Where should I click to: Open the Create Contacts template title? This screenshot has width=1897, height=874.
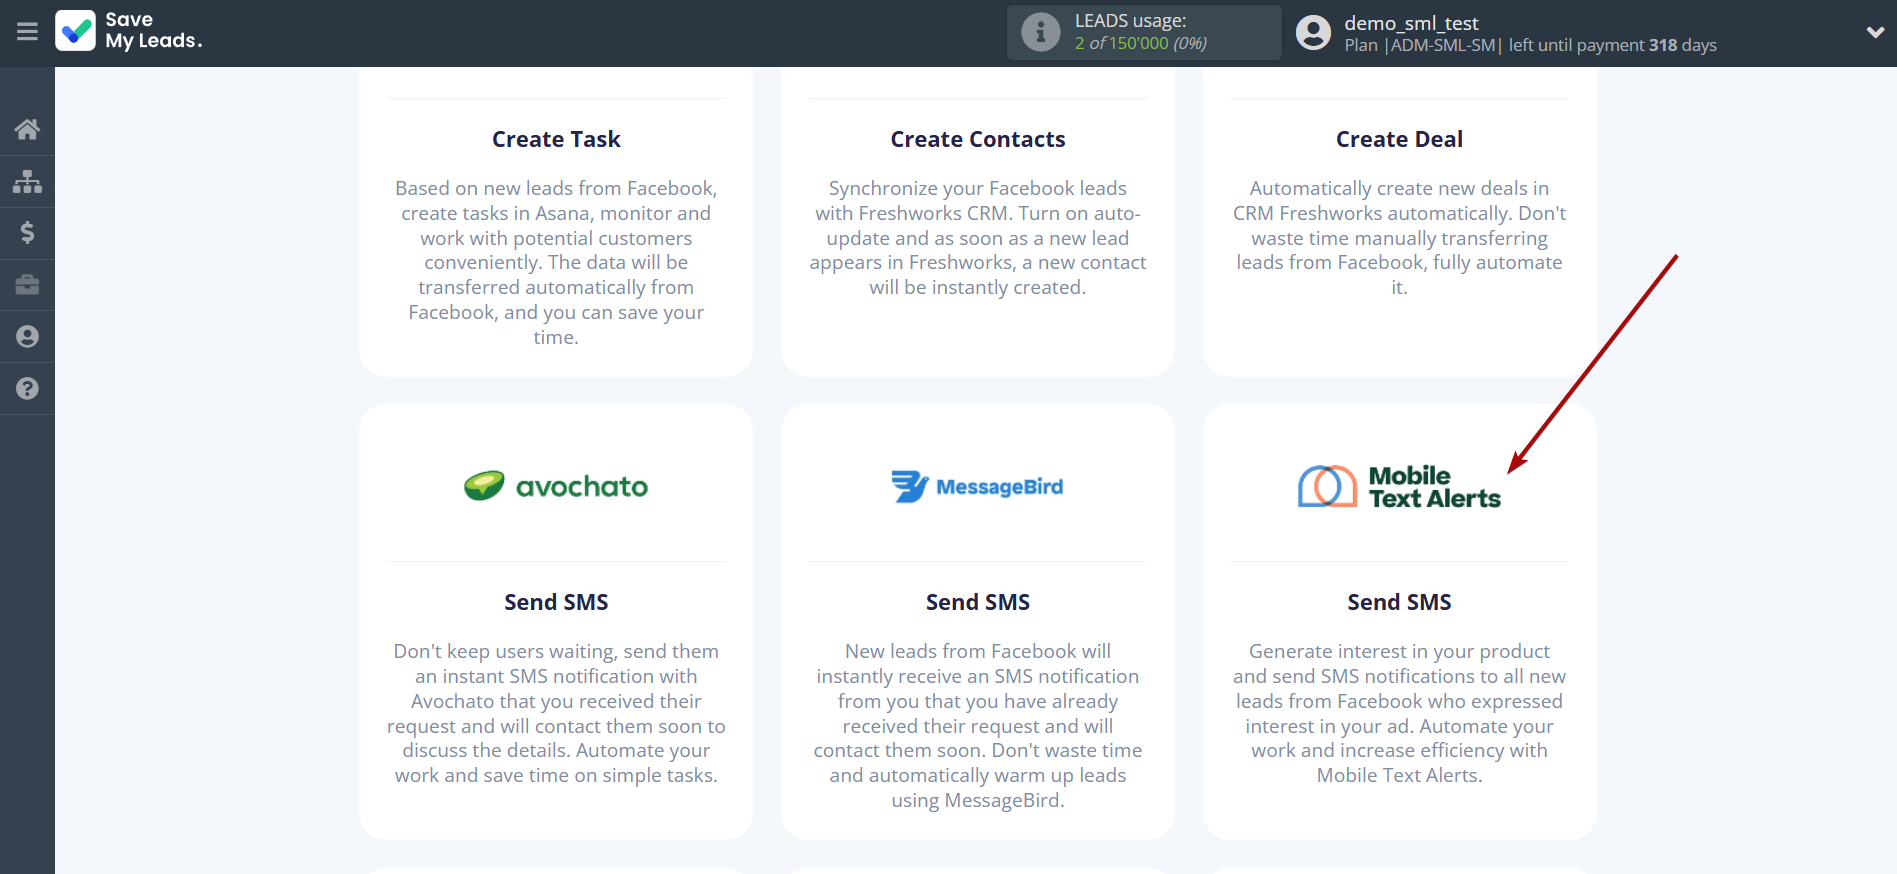tap(978, 139)
